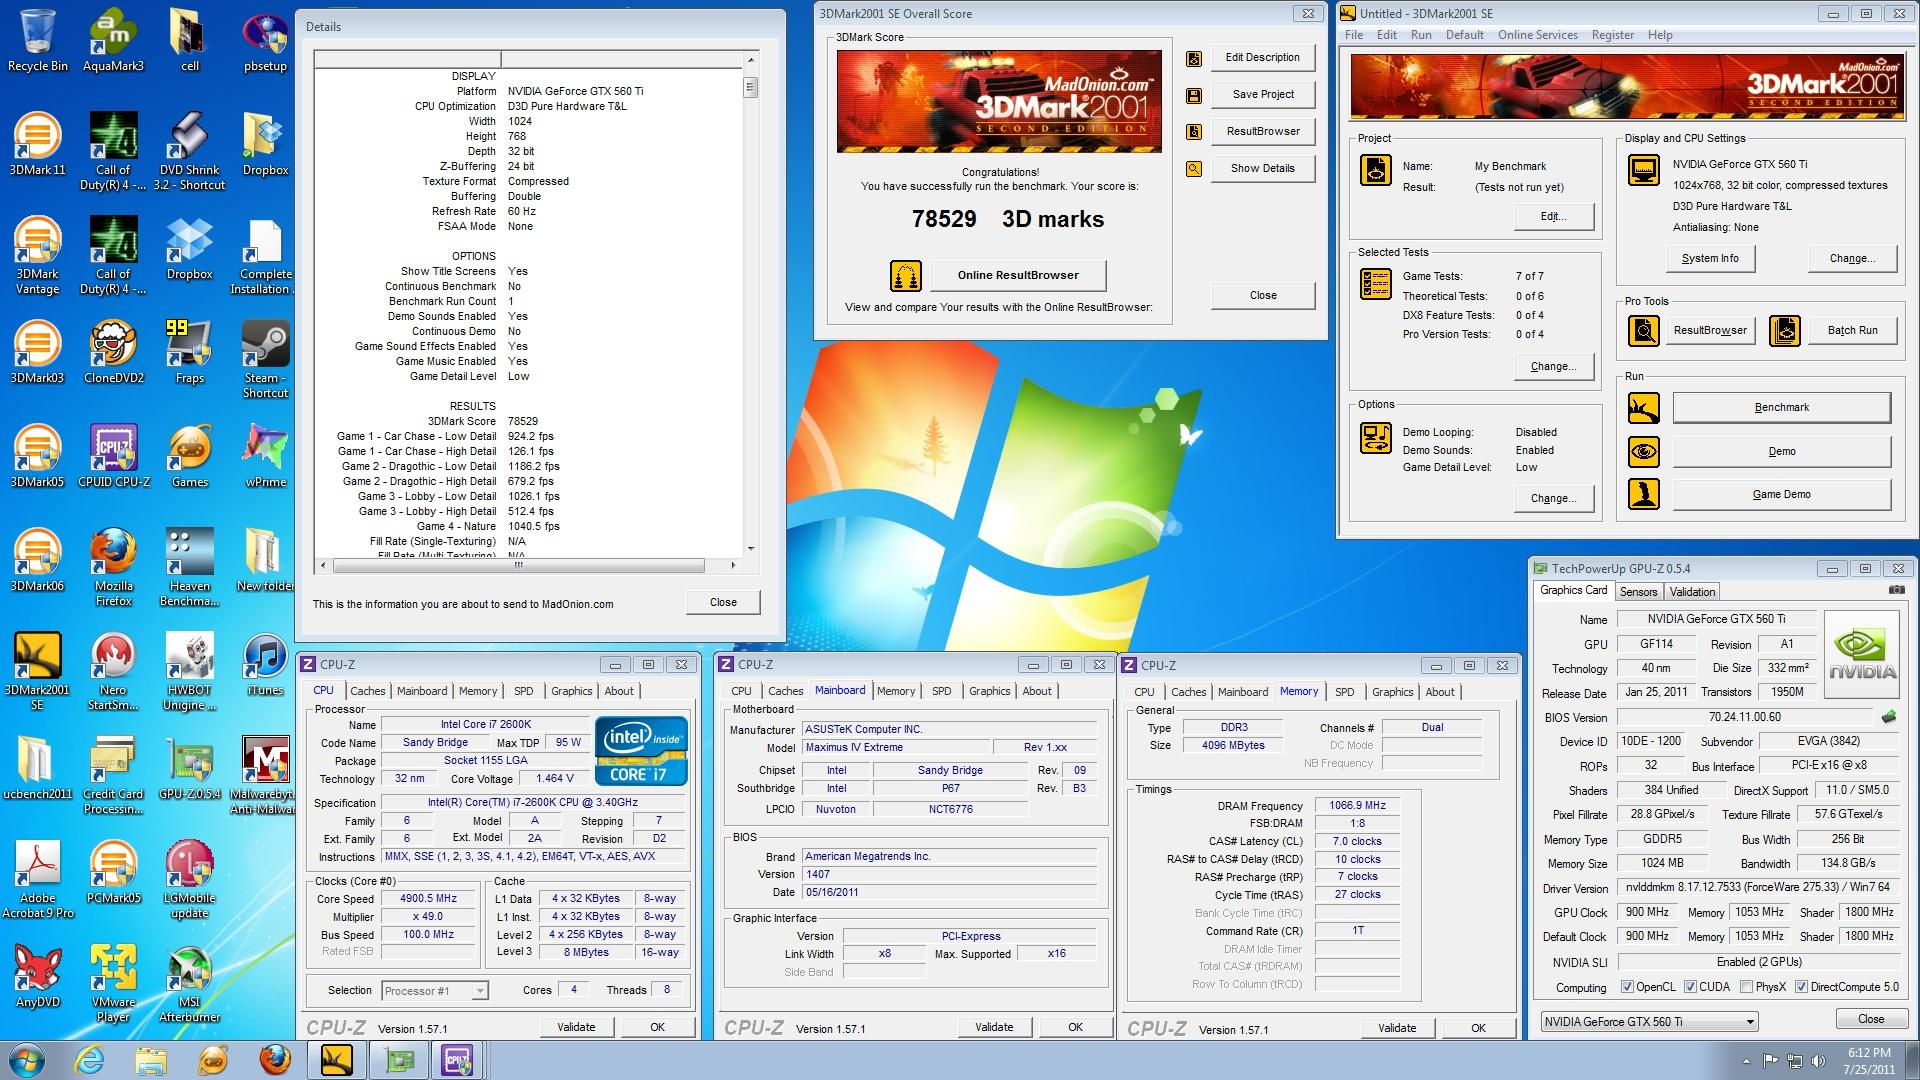Toggle the OpenCL checkbox in GPU-Z

tap(1628, 987)
